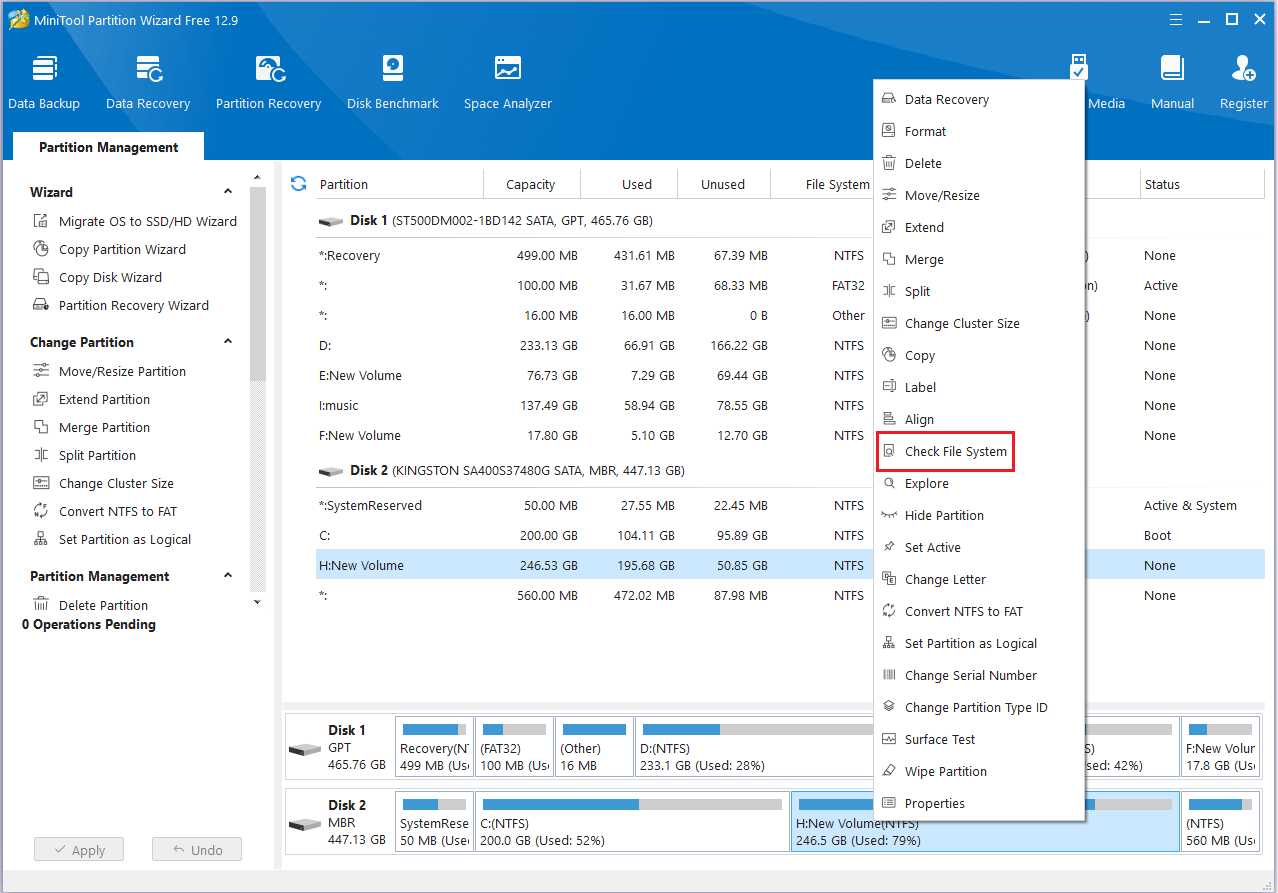The height and width of the screenshot is (893, 1278).
Task: Sort the list by Capacity column header
Action: pos(530,185)
